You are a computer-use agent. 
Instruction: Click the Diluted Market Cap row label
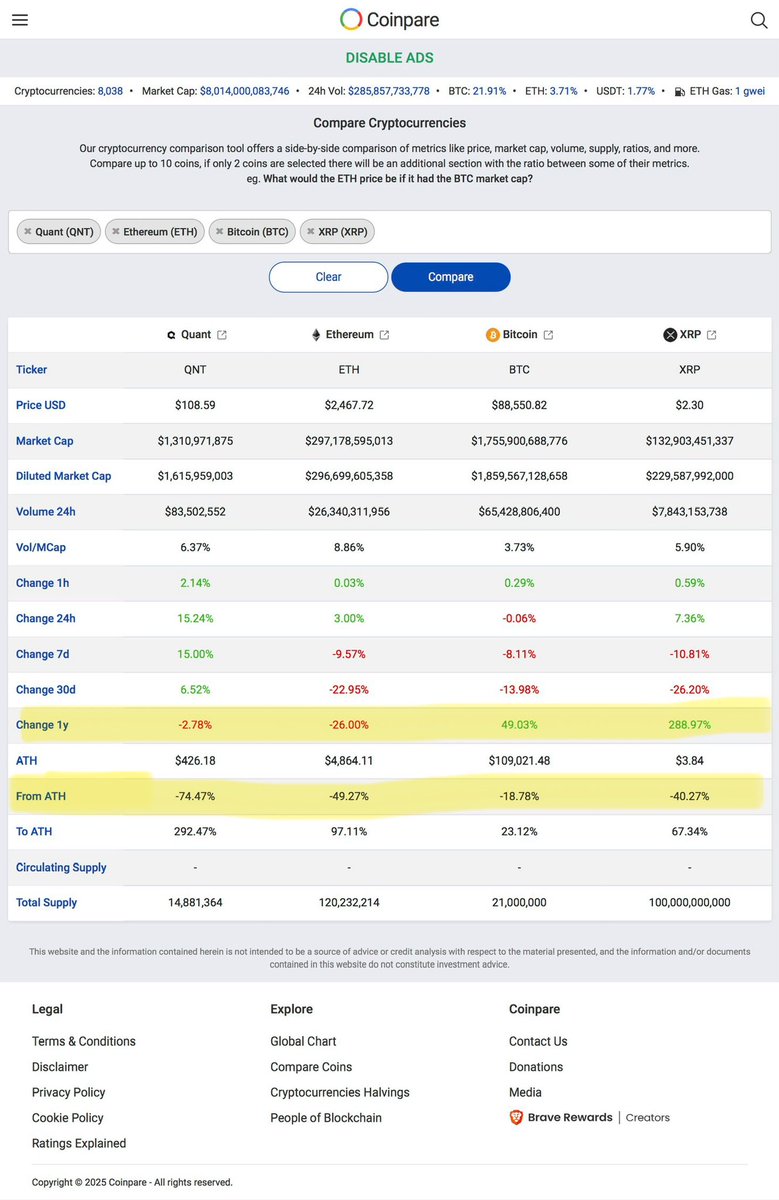point(64,476)
